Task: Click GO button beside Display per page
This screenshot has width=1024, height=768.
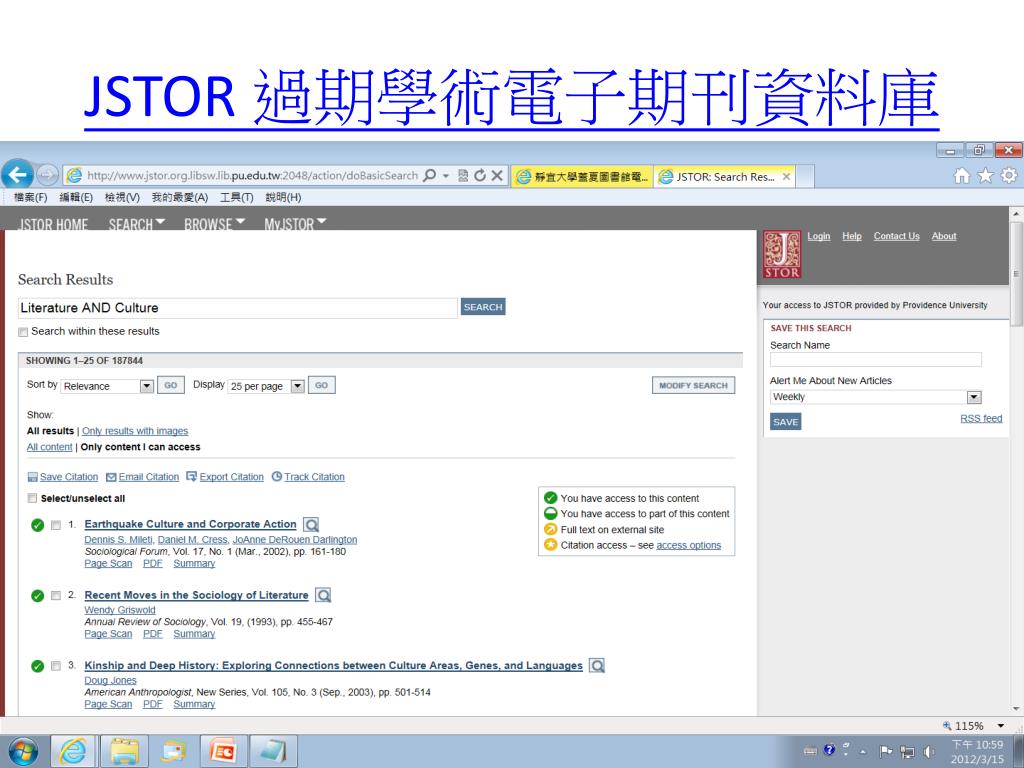Action: [321, 385]
